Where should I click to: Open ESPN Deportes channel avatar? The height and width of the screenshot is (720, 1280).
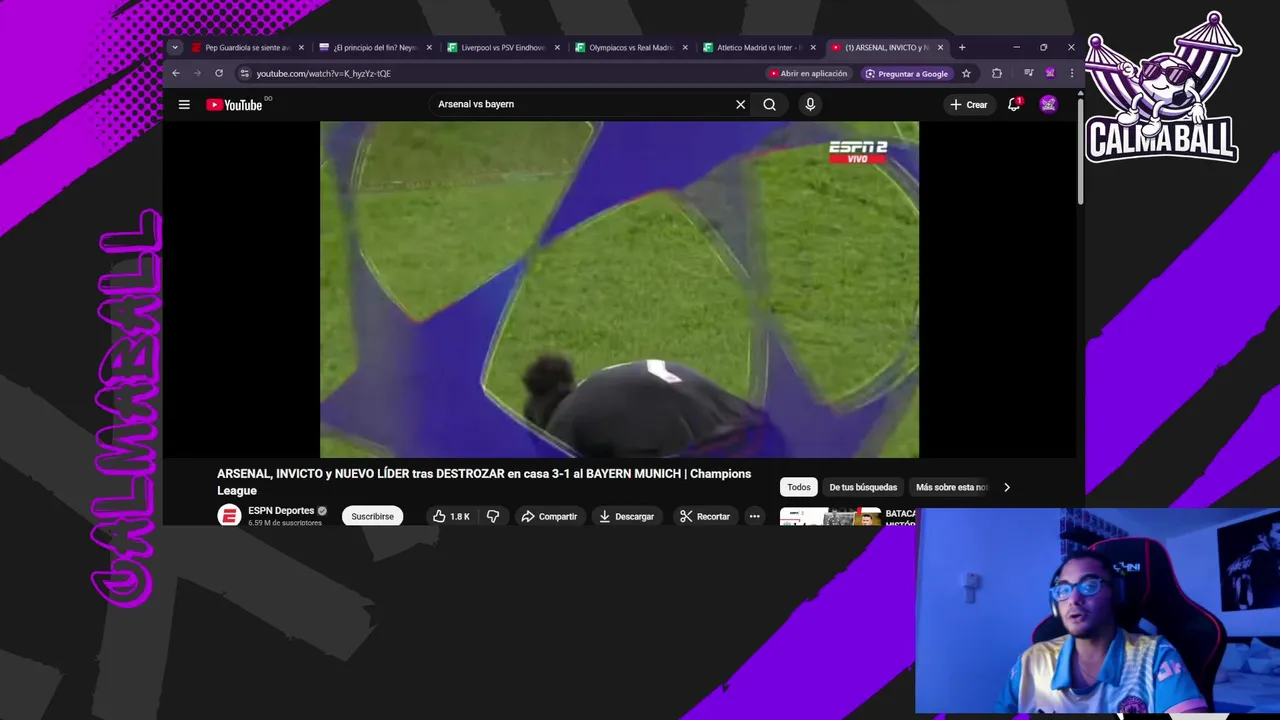(x=229, y=516)
